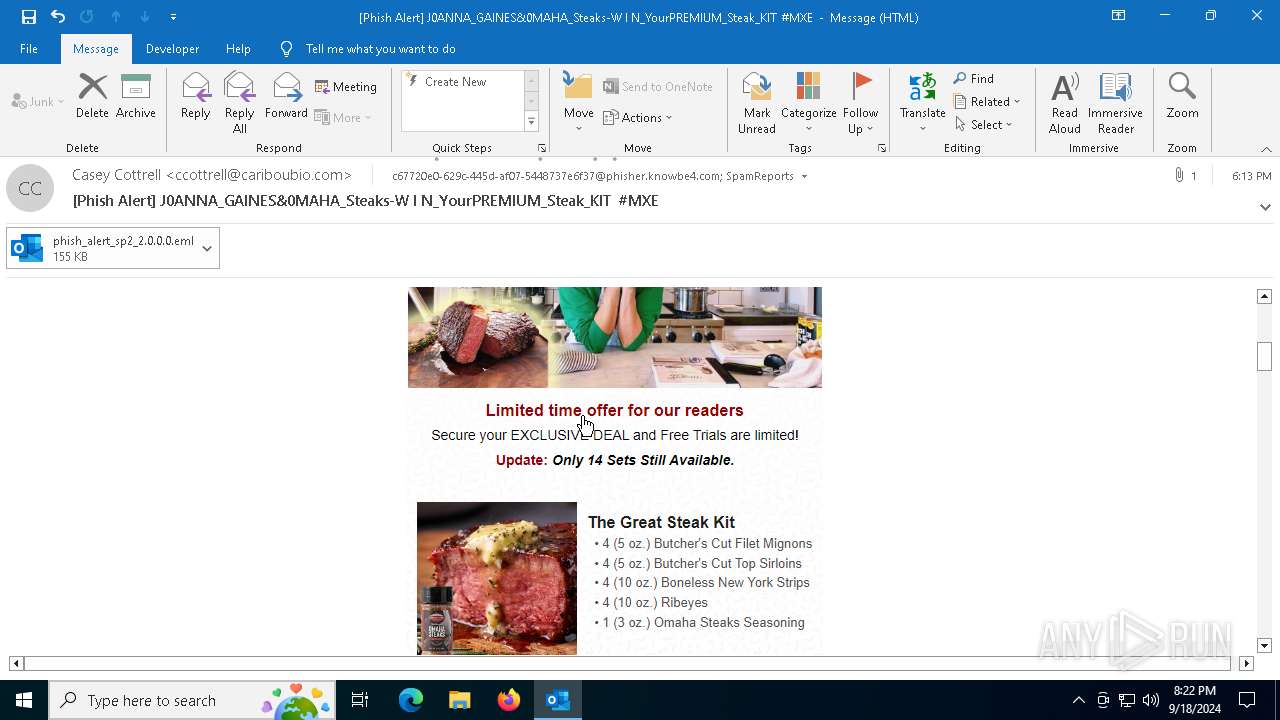The height and width of the screenshot is (720, 1280).
Task: Open Quick Steps dialog launcher
Action: click(x=541, y=148)
